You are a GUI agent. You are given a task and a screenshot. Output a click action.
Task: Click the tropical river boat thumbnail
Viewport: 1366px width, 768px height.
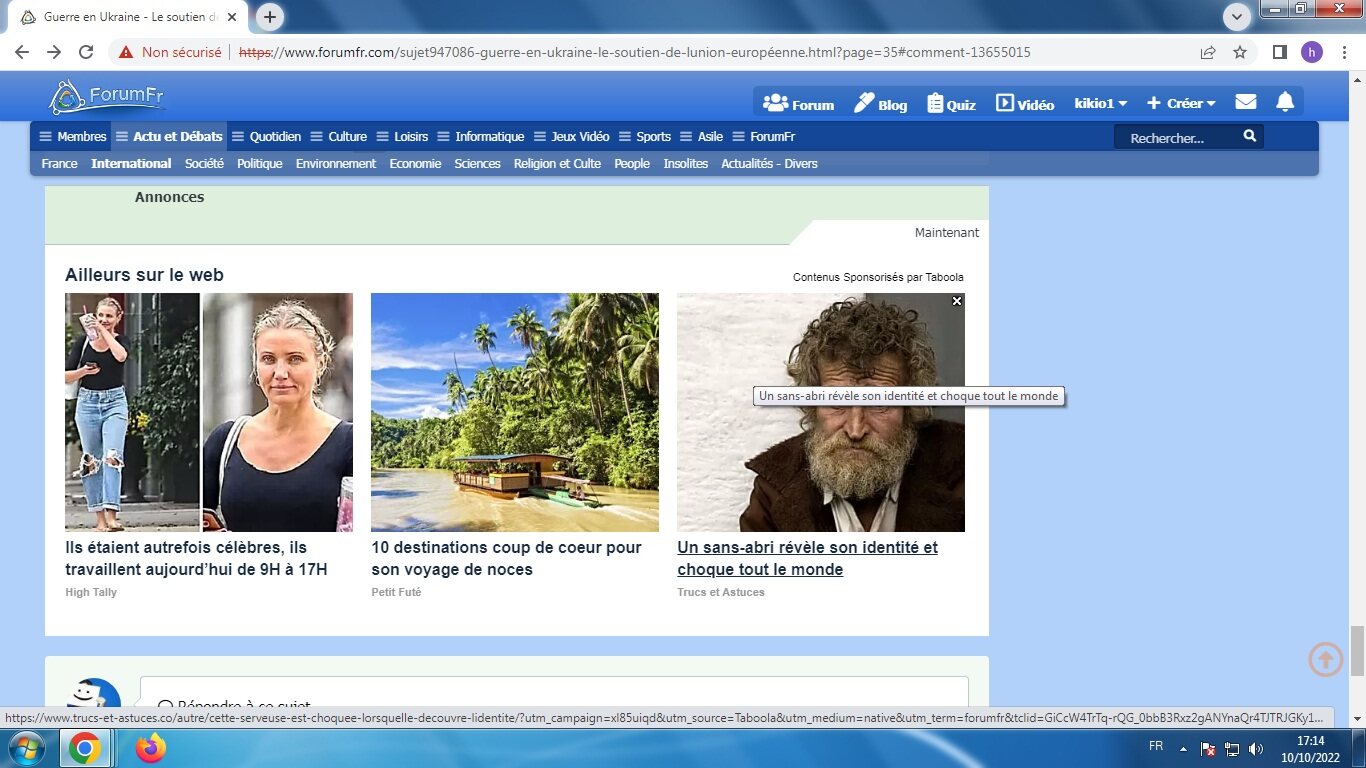click(514, 412)
